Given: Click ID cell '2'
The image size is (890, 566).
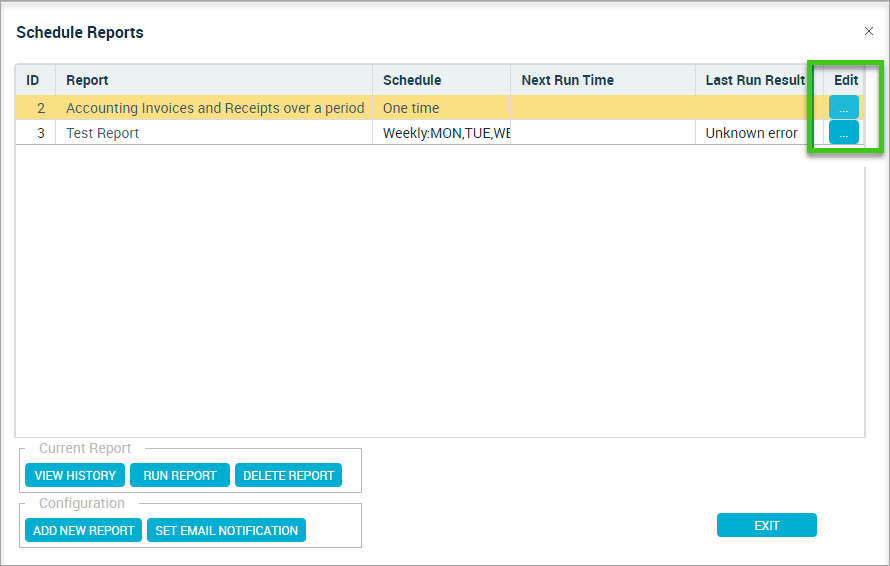Looking at the screenshot, I should [35, 108].
